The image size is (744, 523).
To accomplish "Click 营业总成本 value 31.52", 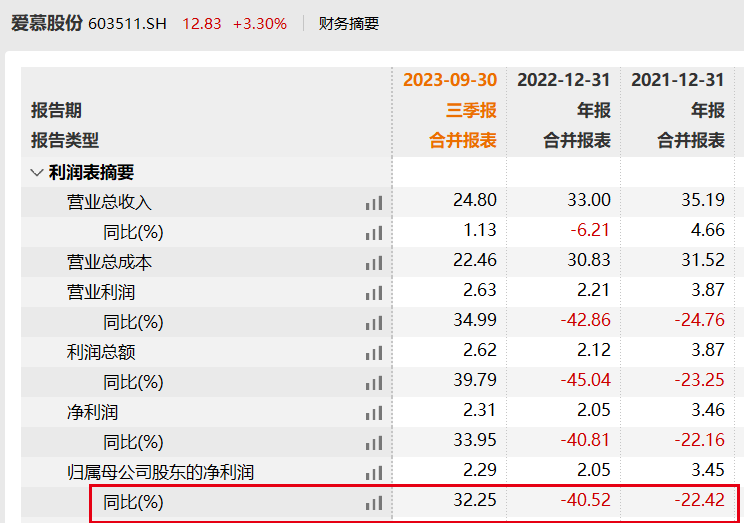I will (x=703, y=260).
